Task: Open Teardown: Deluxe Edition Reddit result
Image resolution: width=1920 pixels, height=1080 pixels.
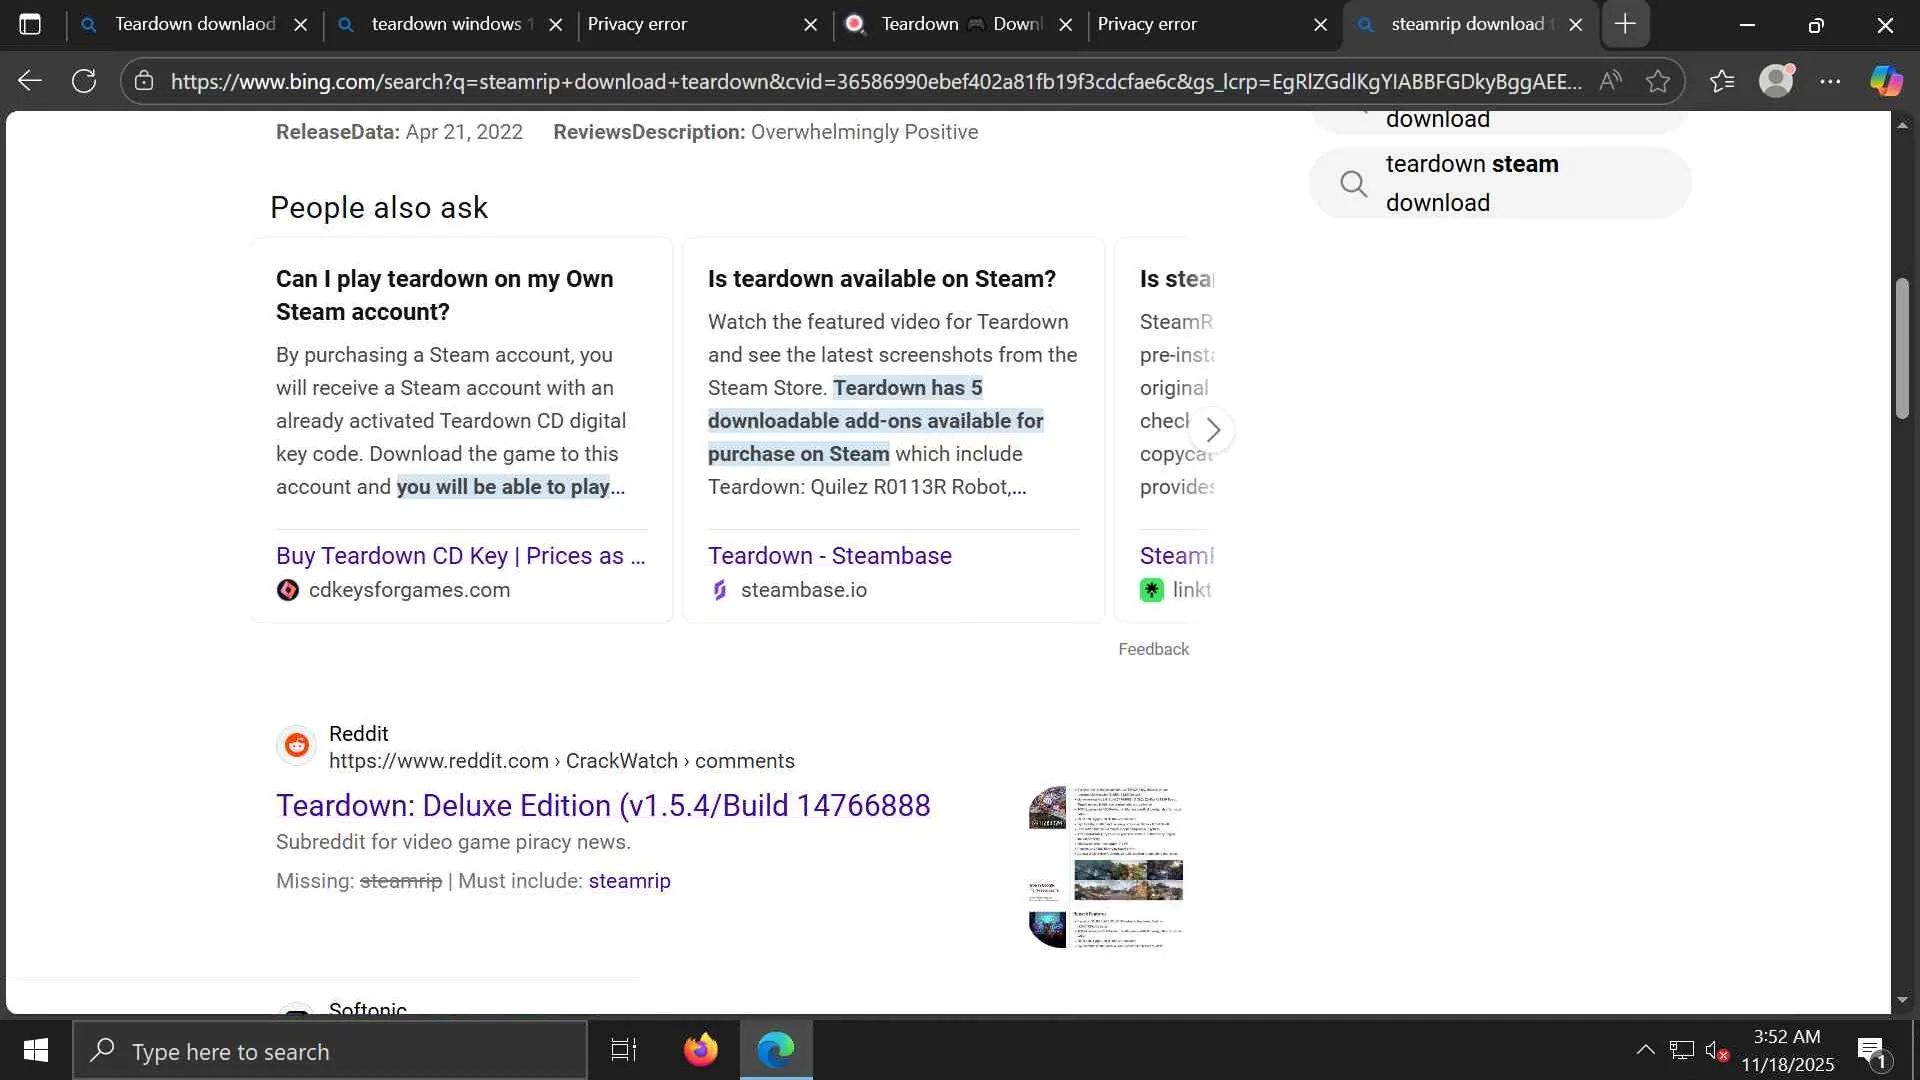Action: tap(603, 805)
